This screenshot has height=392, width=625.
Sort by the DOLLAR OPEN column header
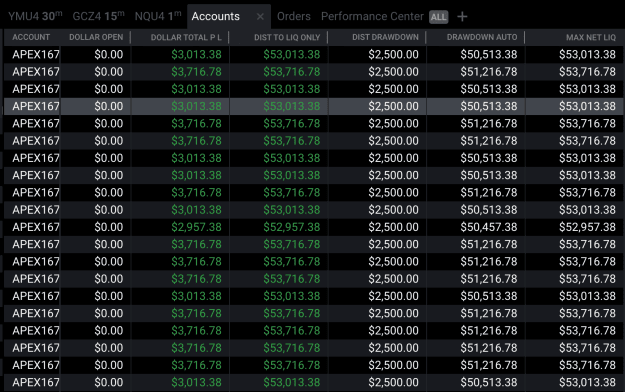click(96, 37)
